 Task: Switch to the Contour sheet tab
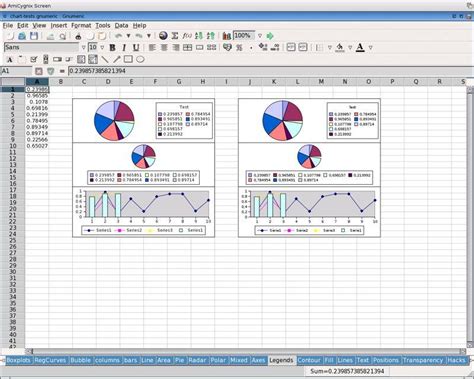(x=309, y=360)
